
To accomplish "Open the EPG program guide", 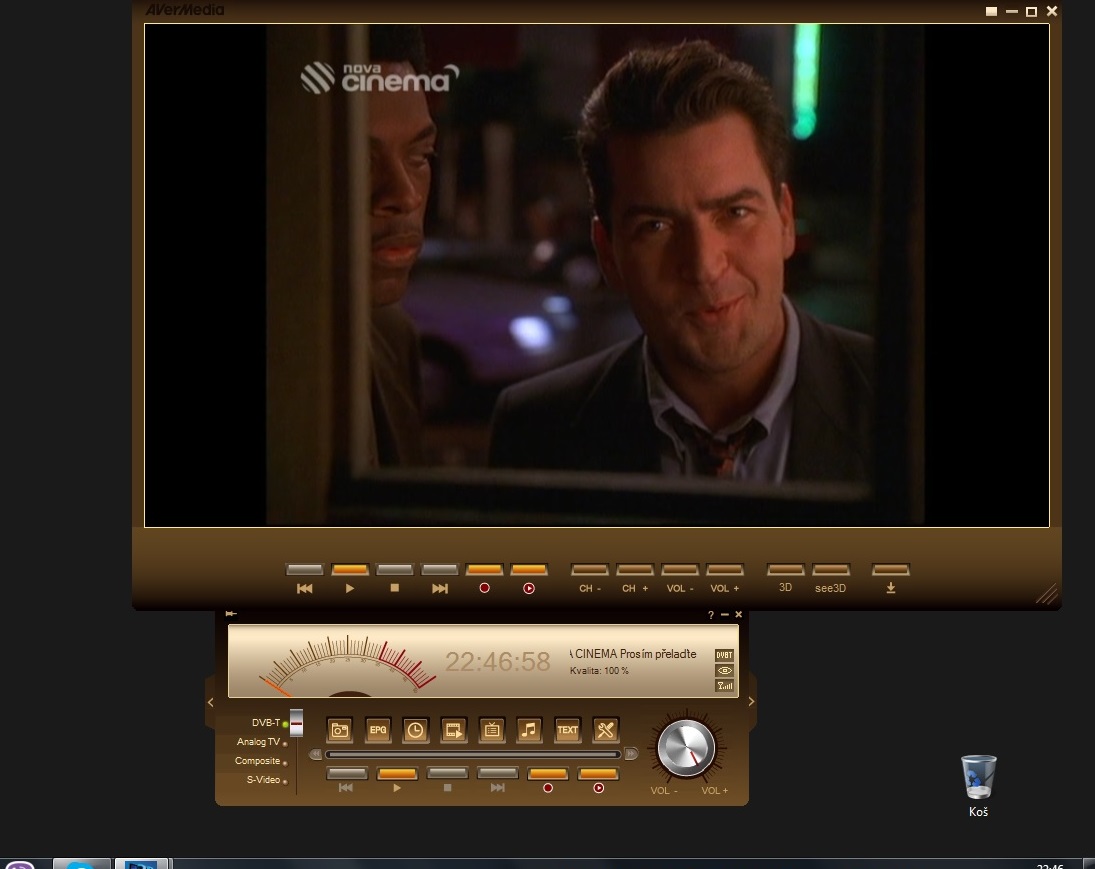I will (x=378, y=730).
